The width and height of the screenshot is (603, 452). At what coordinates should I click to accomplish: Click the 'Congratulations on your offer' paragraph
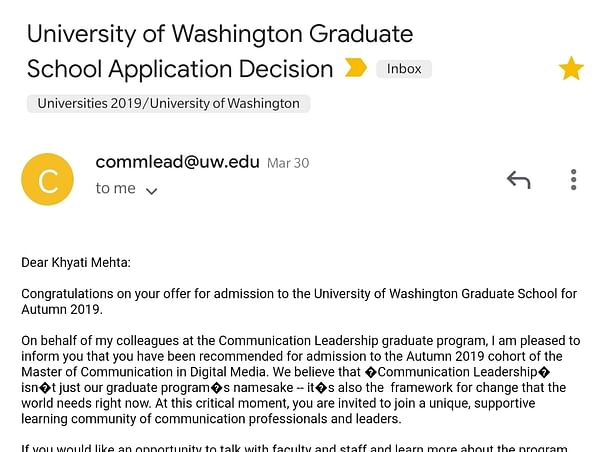[x=299, y=302]
